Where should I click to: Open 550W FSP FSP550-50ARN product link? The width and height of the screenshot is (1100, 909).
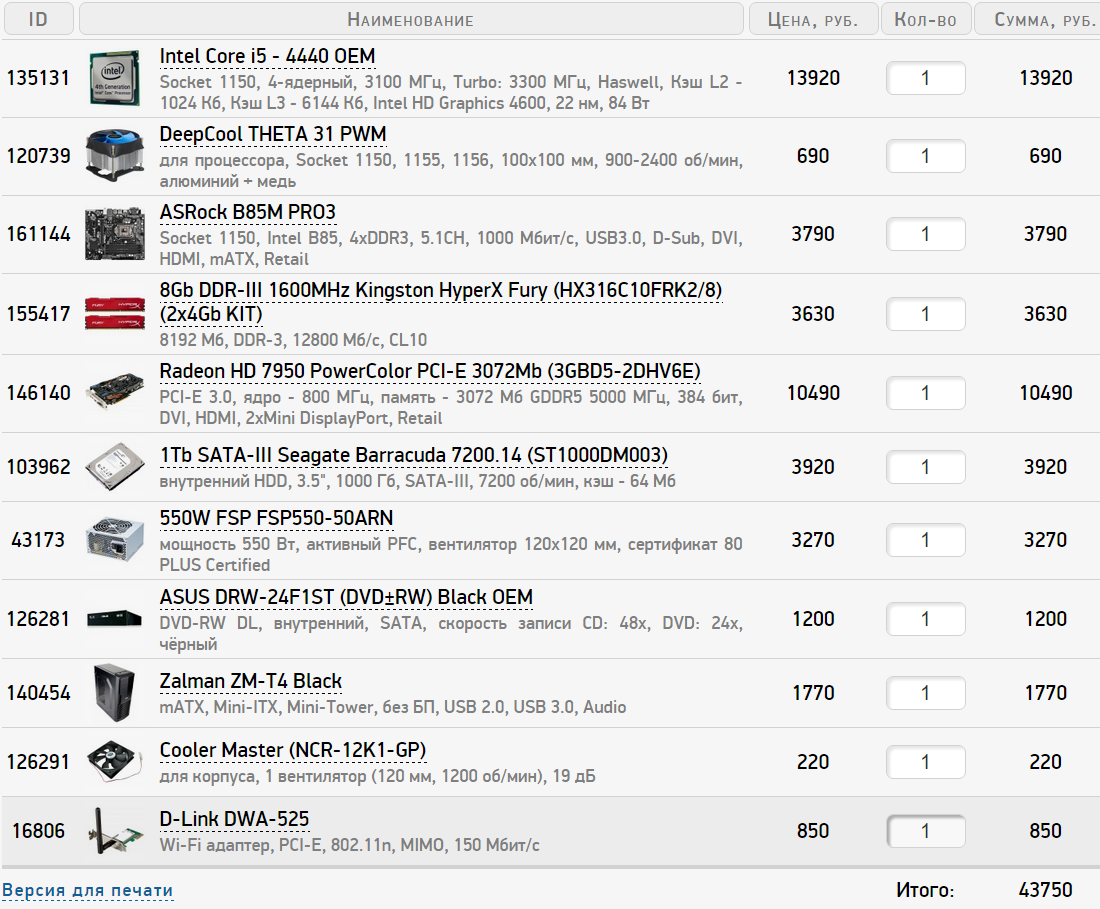[276, 518]
